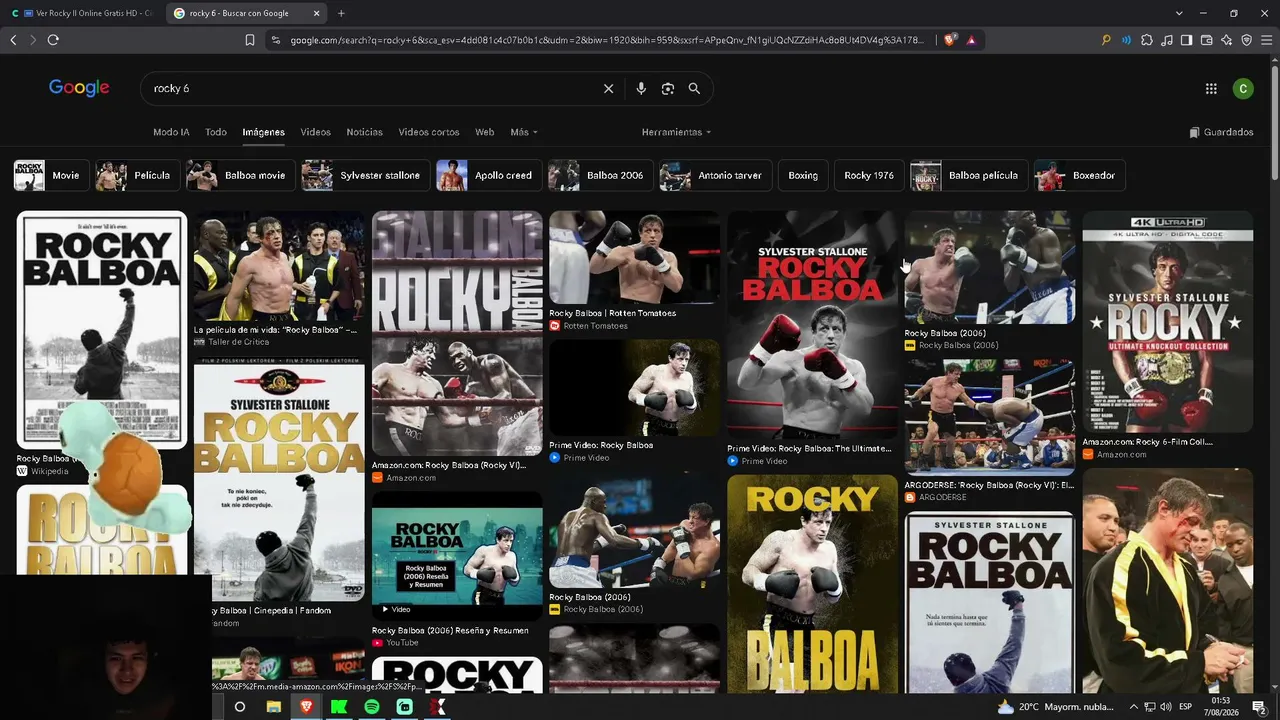1280x720 pixels.
Task: Reload the page in the browser
Action: (x=53, y=40)
